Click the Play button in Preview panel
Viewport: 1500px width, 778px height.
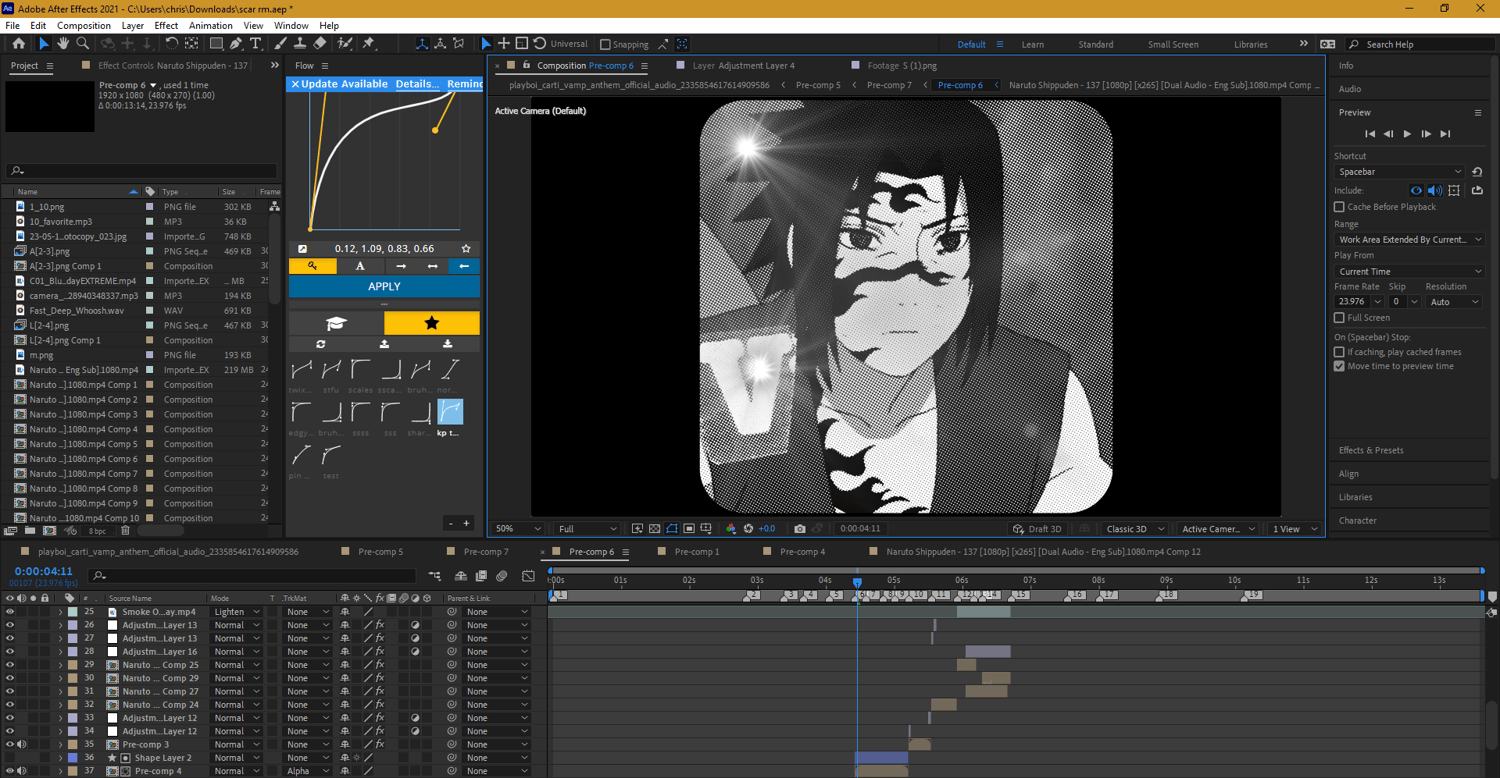(1407, 134)
